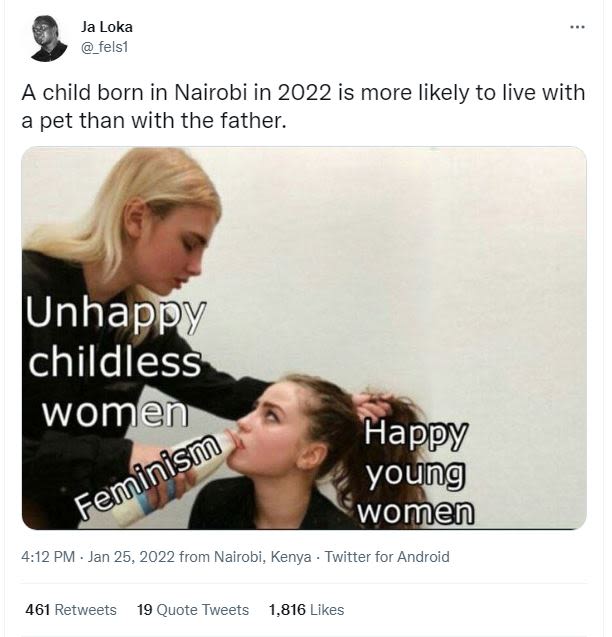Screen dimensions: 612x637
Task: Open the tweet's more options menu
Action: pyautogui.click(x=576, y=26)
